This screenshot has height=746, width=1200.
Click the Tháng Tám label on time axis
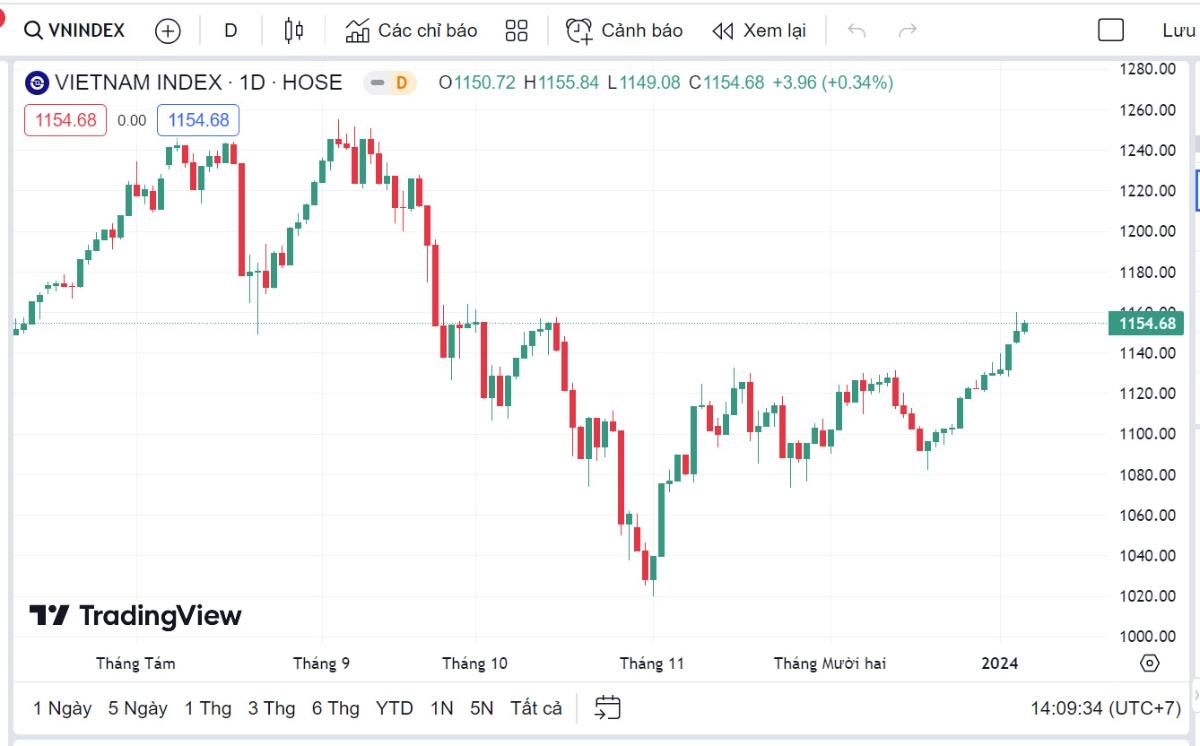pos(135,663)
